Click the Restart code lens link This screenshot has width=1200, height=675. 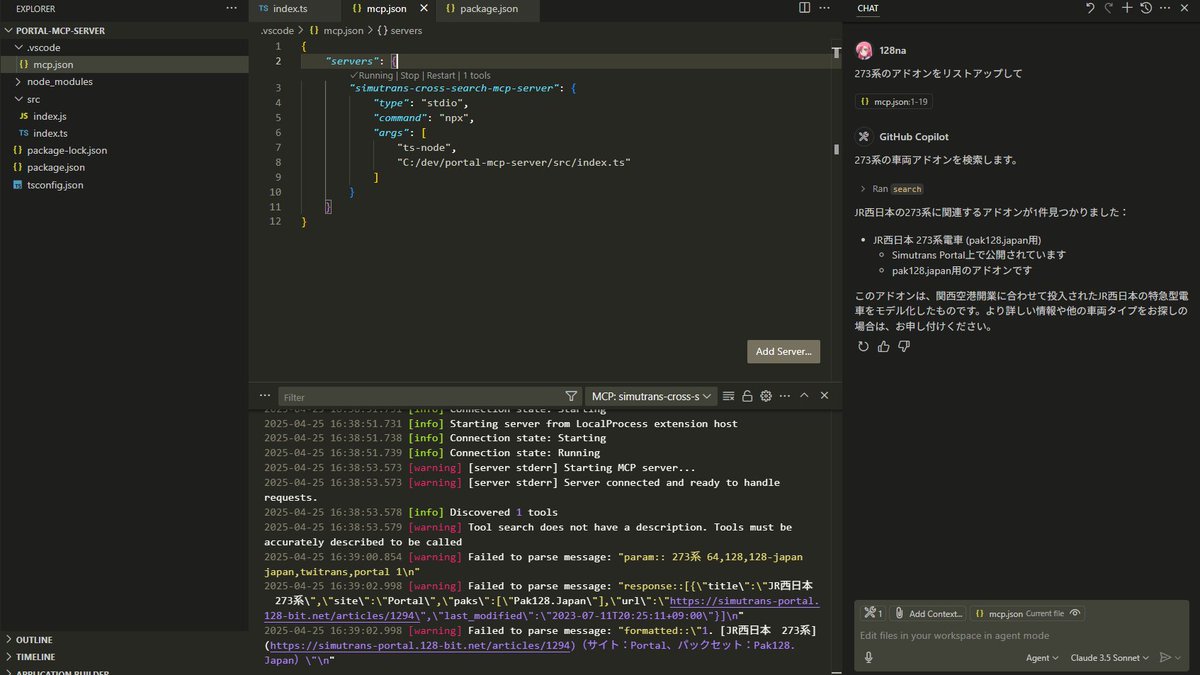coord(441,75)
